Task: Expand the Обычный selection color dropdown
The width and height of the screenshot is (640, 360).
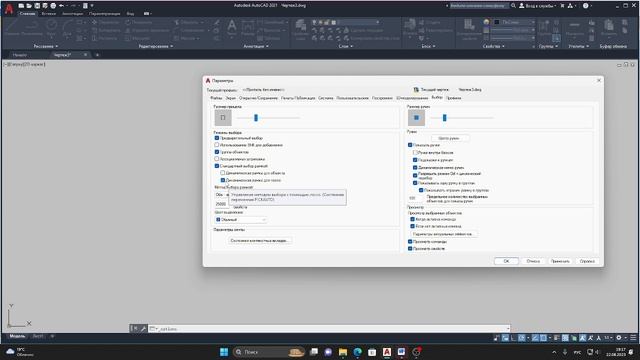Action: point(241,220)
